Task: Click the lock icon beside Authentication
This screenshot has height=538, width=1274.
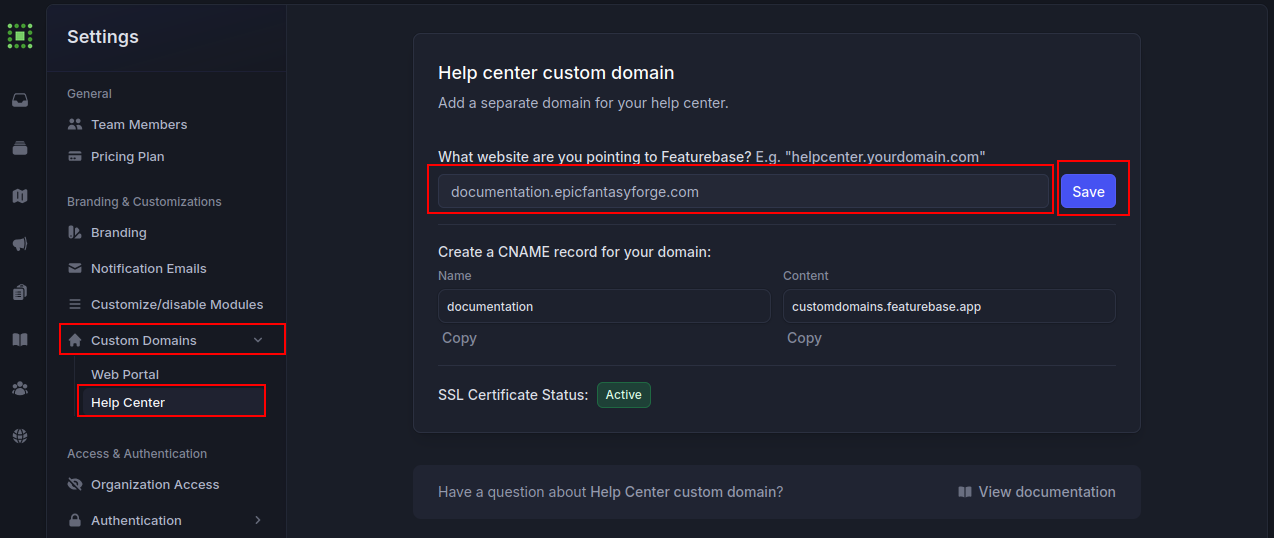Action: pyautogui.click(x=75, y=520)
